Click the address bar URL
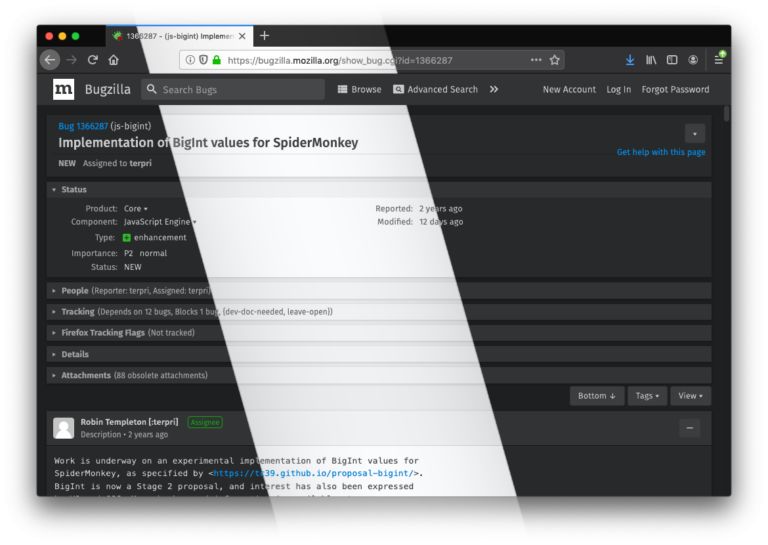 click(x=340, y=61)
